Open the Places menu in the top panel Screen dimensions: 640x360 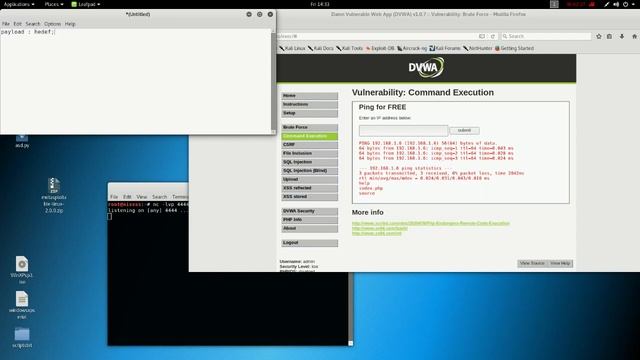point(53,4)
